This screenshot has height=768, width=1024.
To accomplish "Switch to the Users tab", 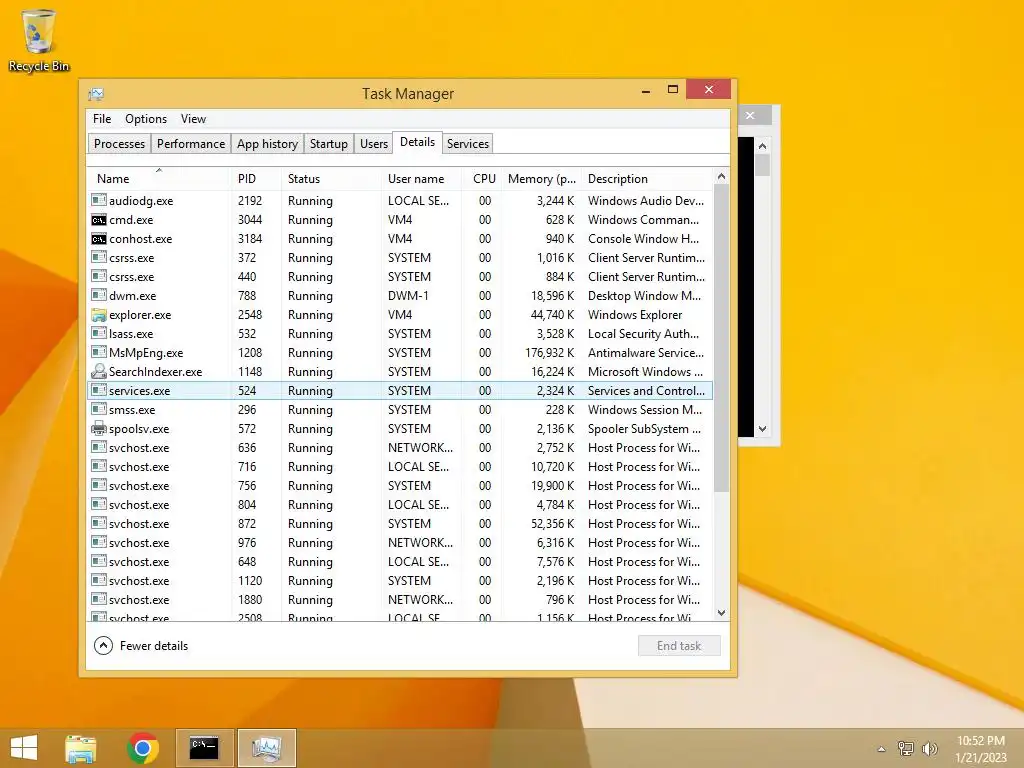I will [374, 144].
